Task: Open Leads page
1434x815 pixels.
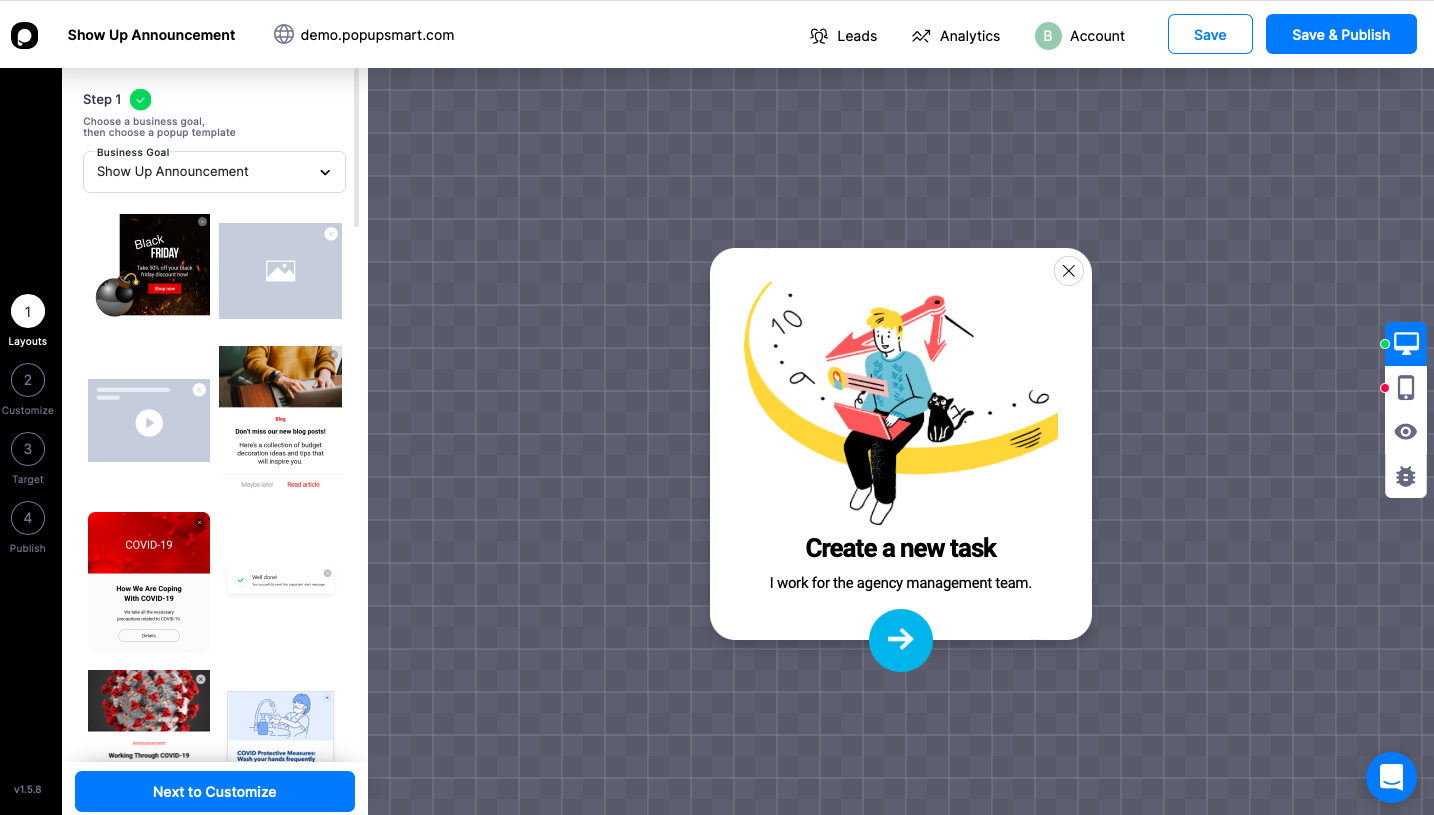Action: tap(843, 36)
